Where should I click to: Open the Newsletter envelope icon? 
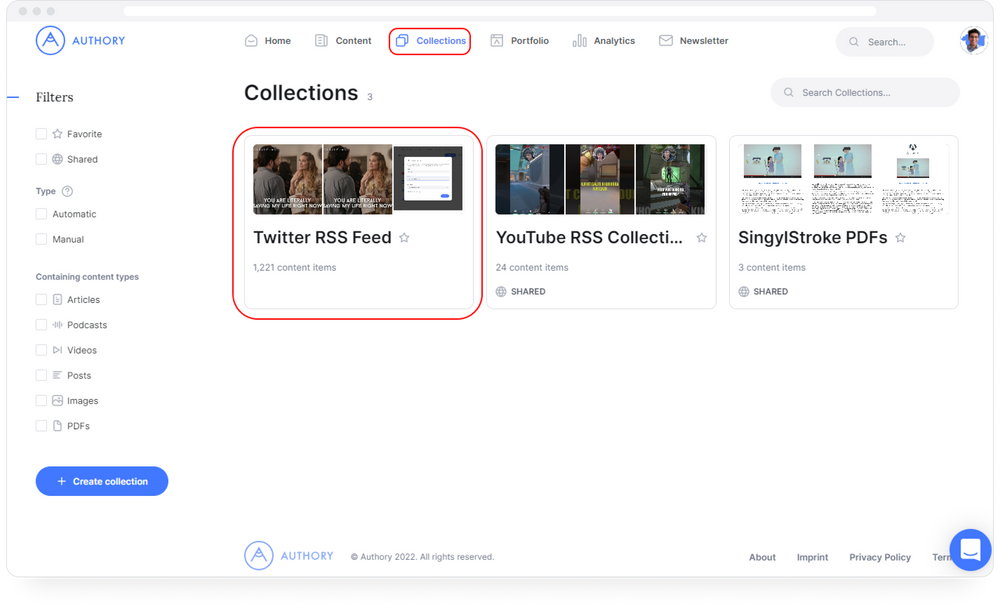(664, 40)
